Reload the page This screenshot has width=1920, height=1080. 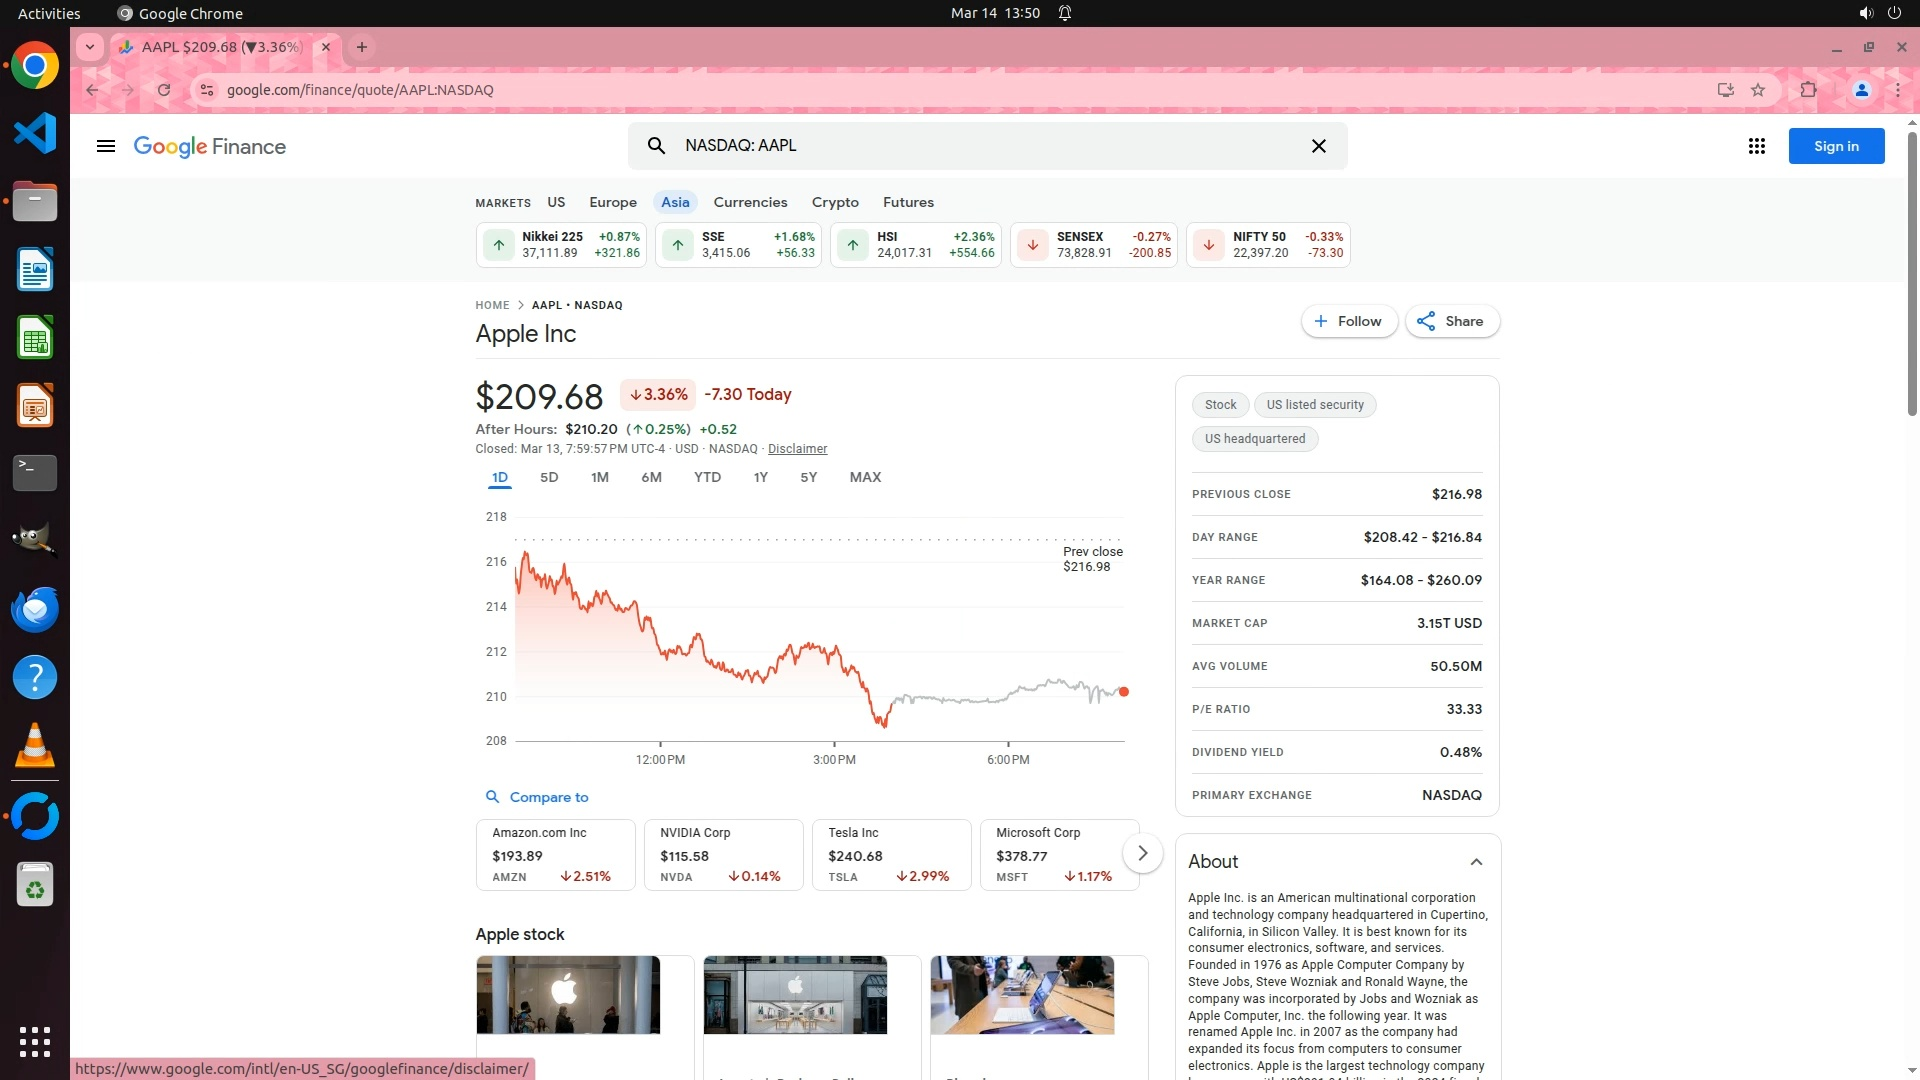164,90
